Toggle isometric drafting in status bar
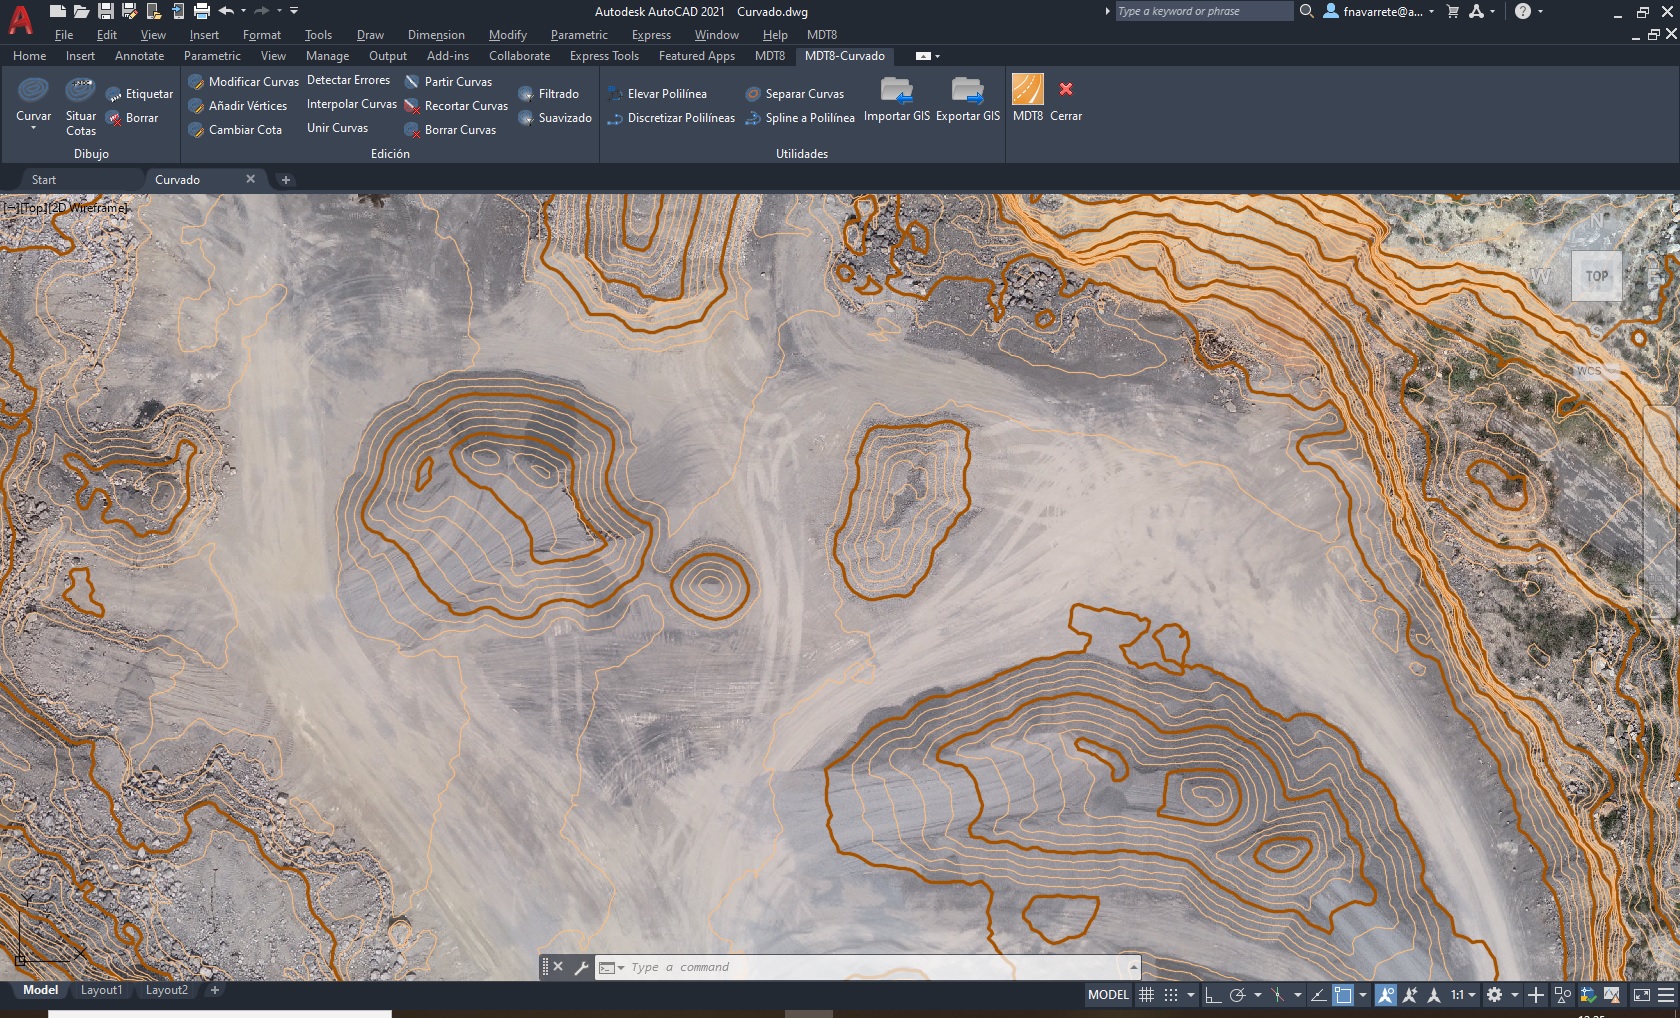The width and height of the screenshot is (1680, 1018). [x=1277, y=995]
